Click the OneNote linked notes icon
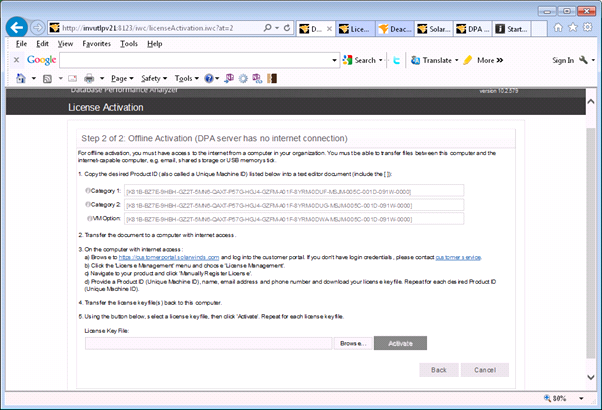Image resolution: width=602 pixels, height=410 pixels. coord(257,78)
